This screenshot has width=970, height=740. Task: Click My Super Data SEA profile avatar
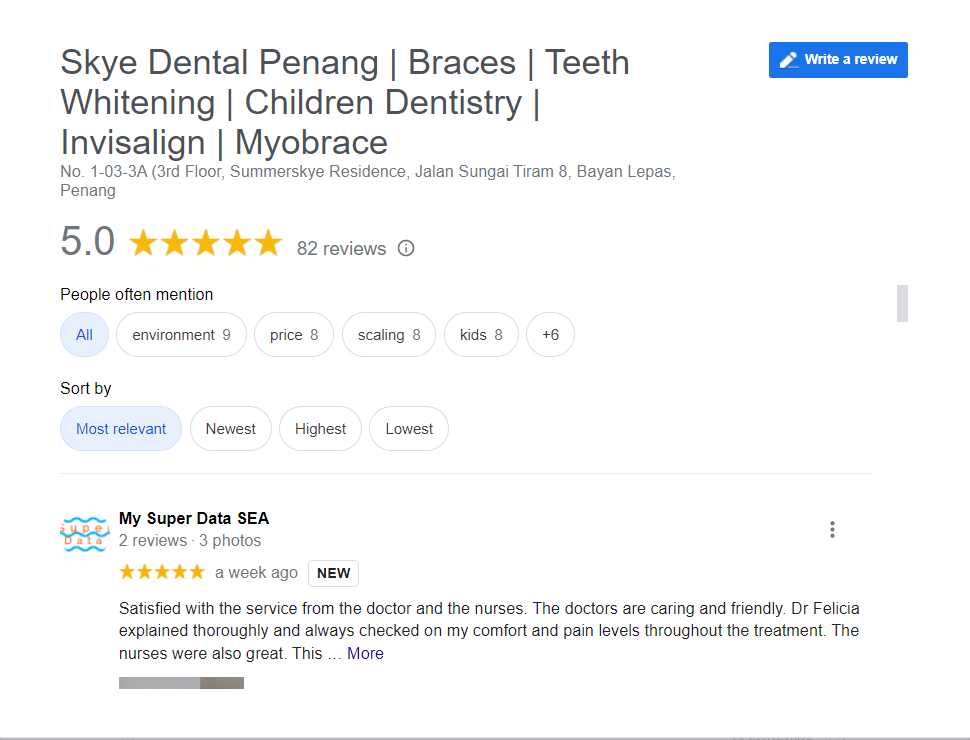85,532
